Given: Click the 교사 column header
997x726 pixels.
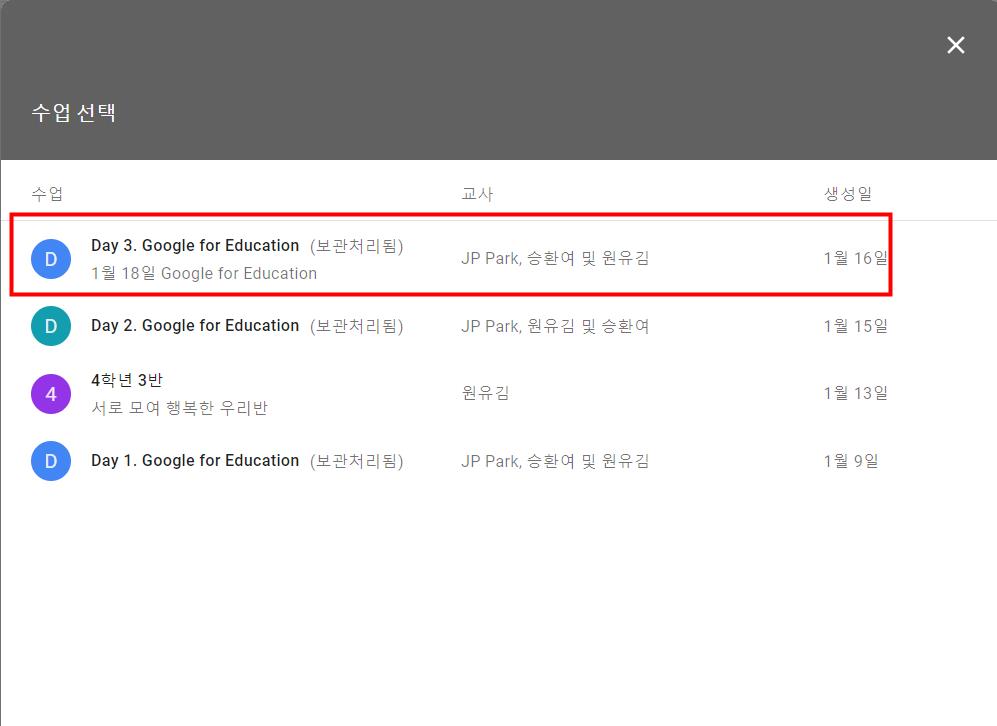Looking at the screenshot, I should pos(477,193).
